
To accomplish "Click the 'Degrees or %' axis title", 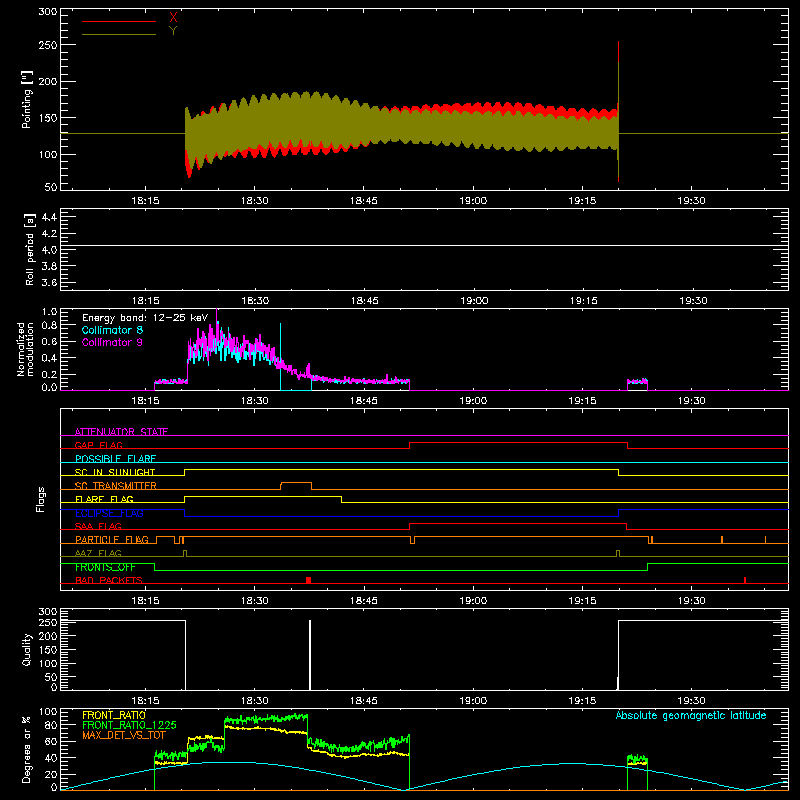I will pos(26,749).
